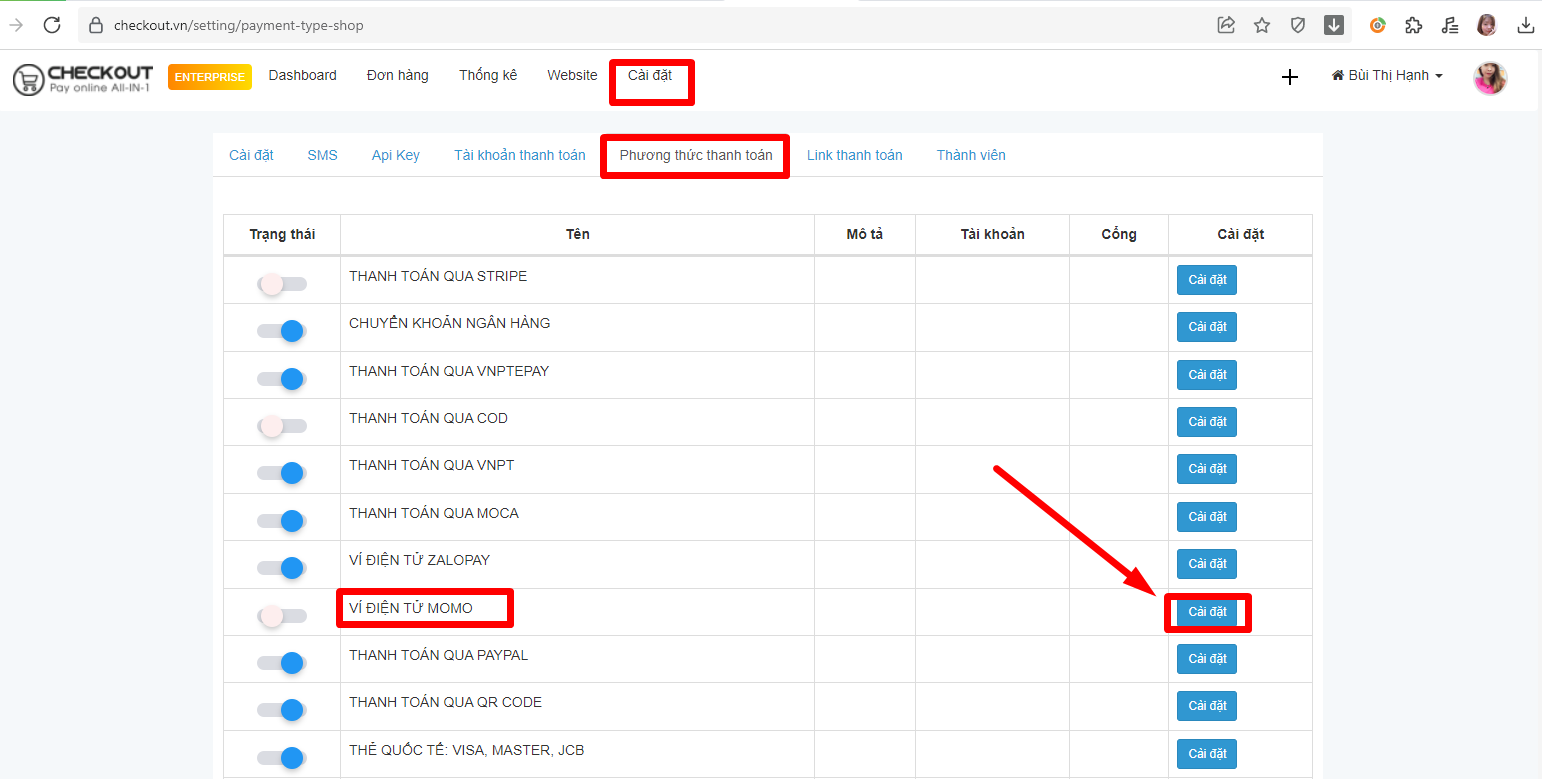The height and width of the screenshot is (779, 1542).
Task: Select the Phương thức thanh toán tab
Action: coord(696,155)
